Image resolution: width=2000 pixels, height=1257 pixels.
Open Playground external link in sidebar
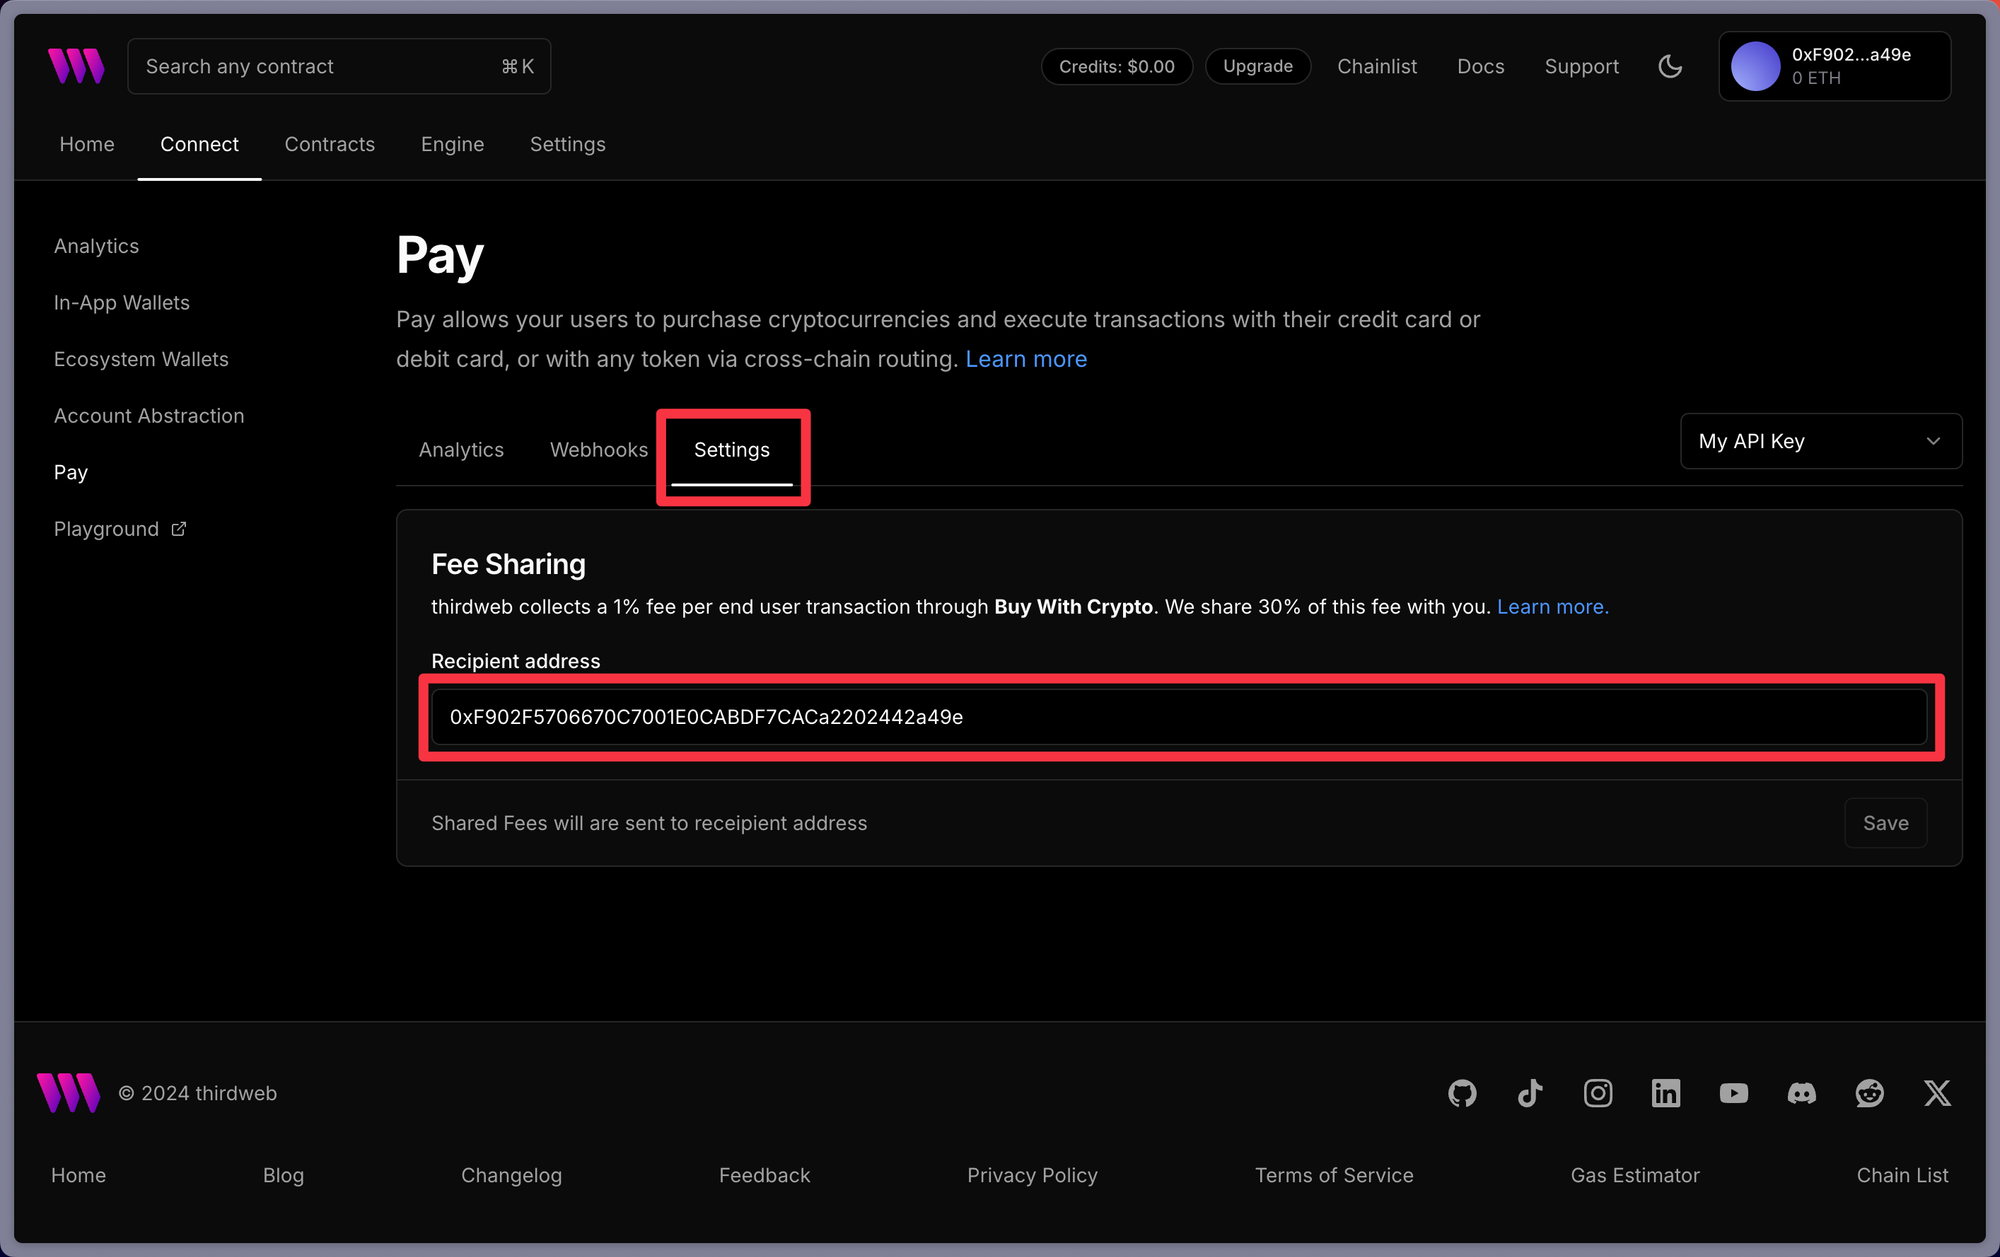[119, 529]
